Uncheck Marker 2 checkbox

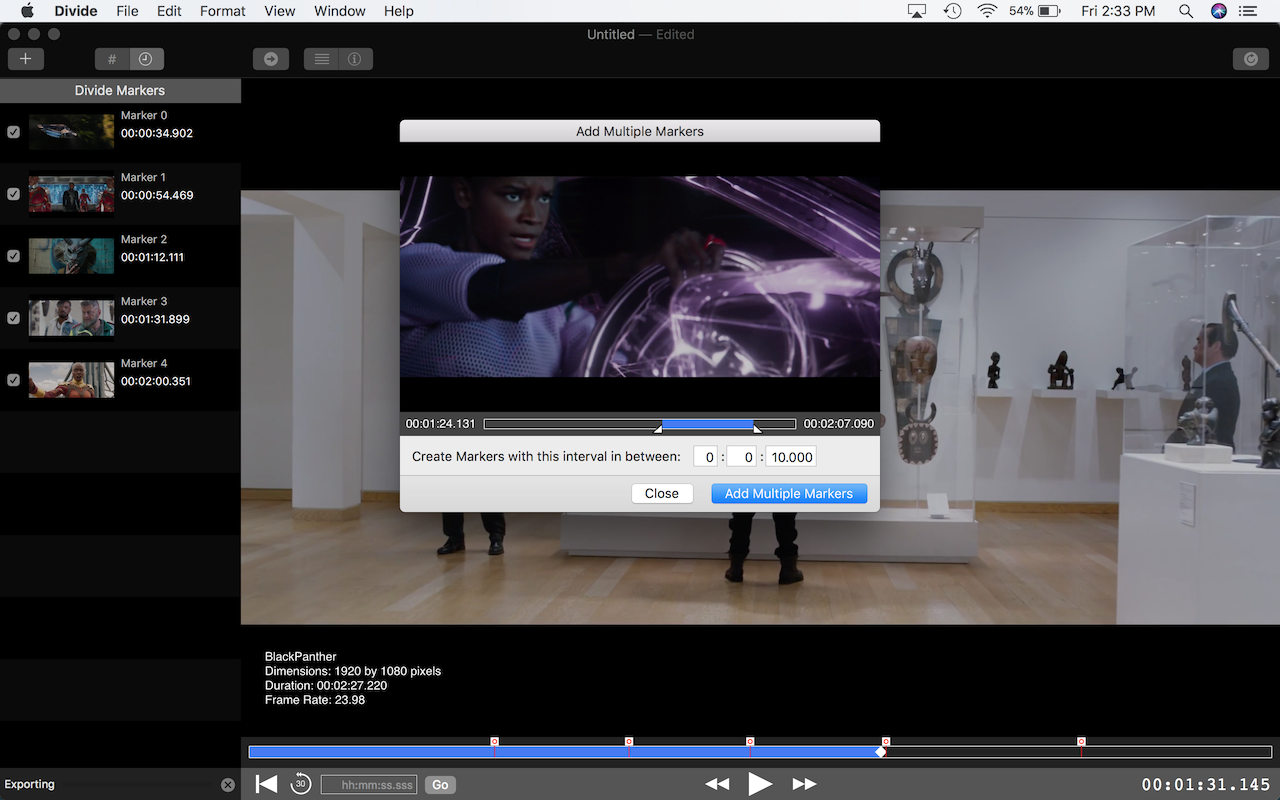[x=13, y=256]
